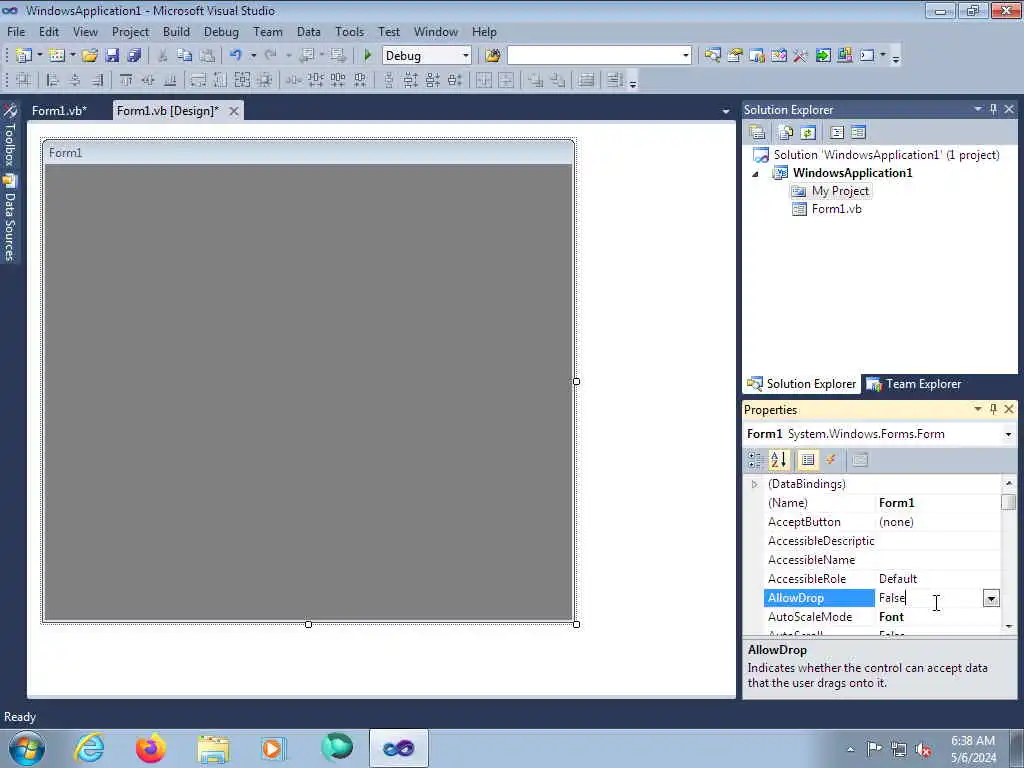
Task: Click Show All Files in Solution Explorer
Action: (786, 133)
